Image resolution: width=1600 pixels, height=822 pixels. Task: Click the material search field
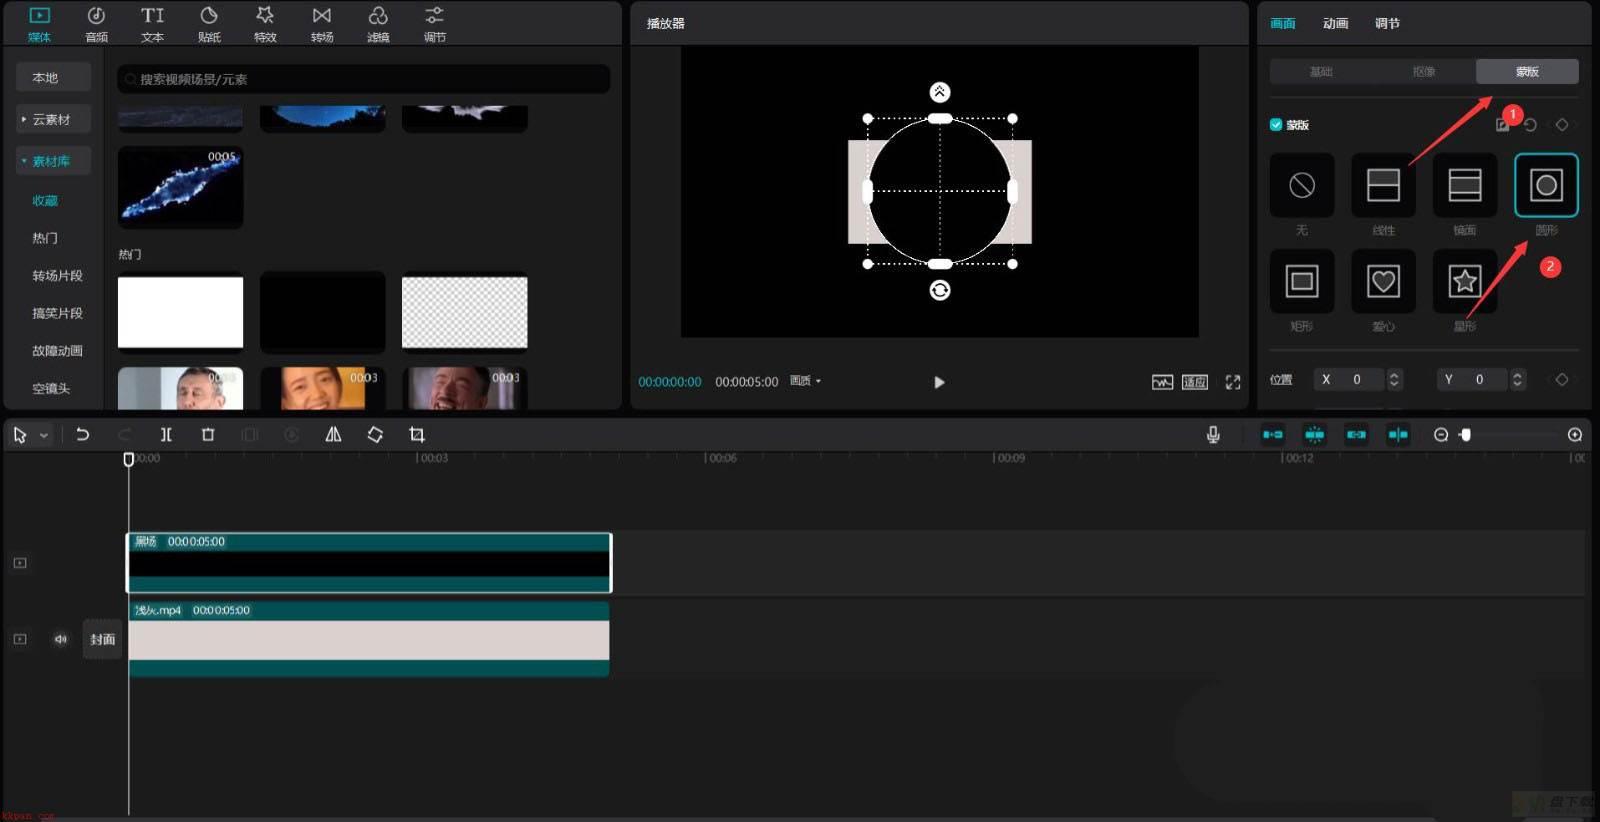(363, 79)
